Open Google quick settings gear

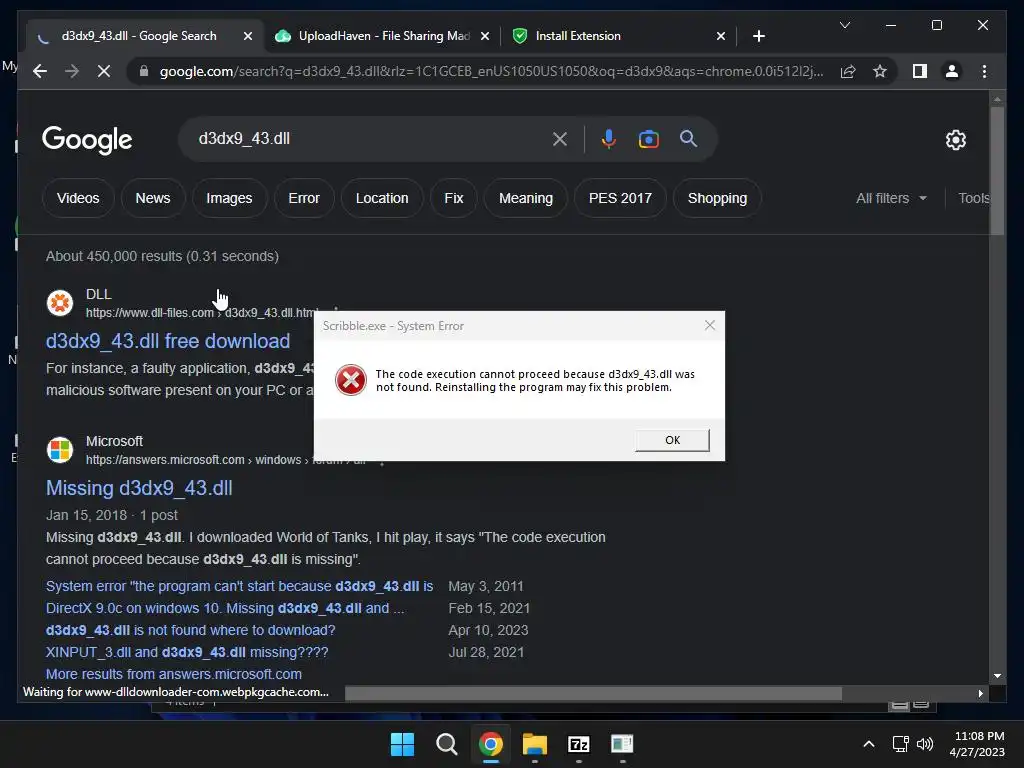click(x=955, y=139)
